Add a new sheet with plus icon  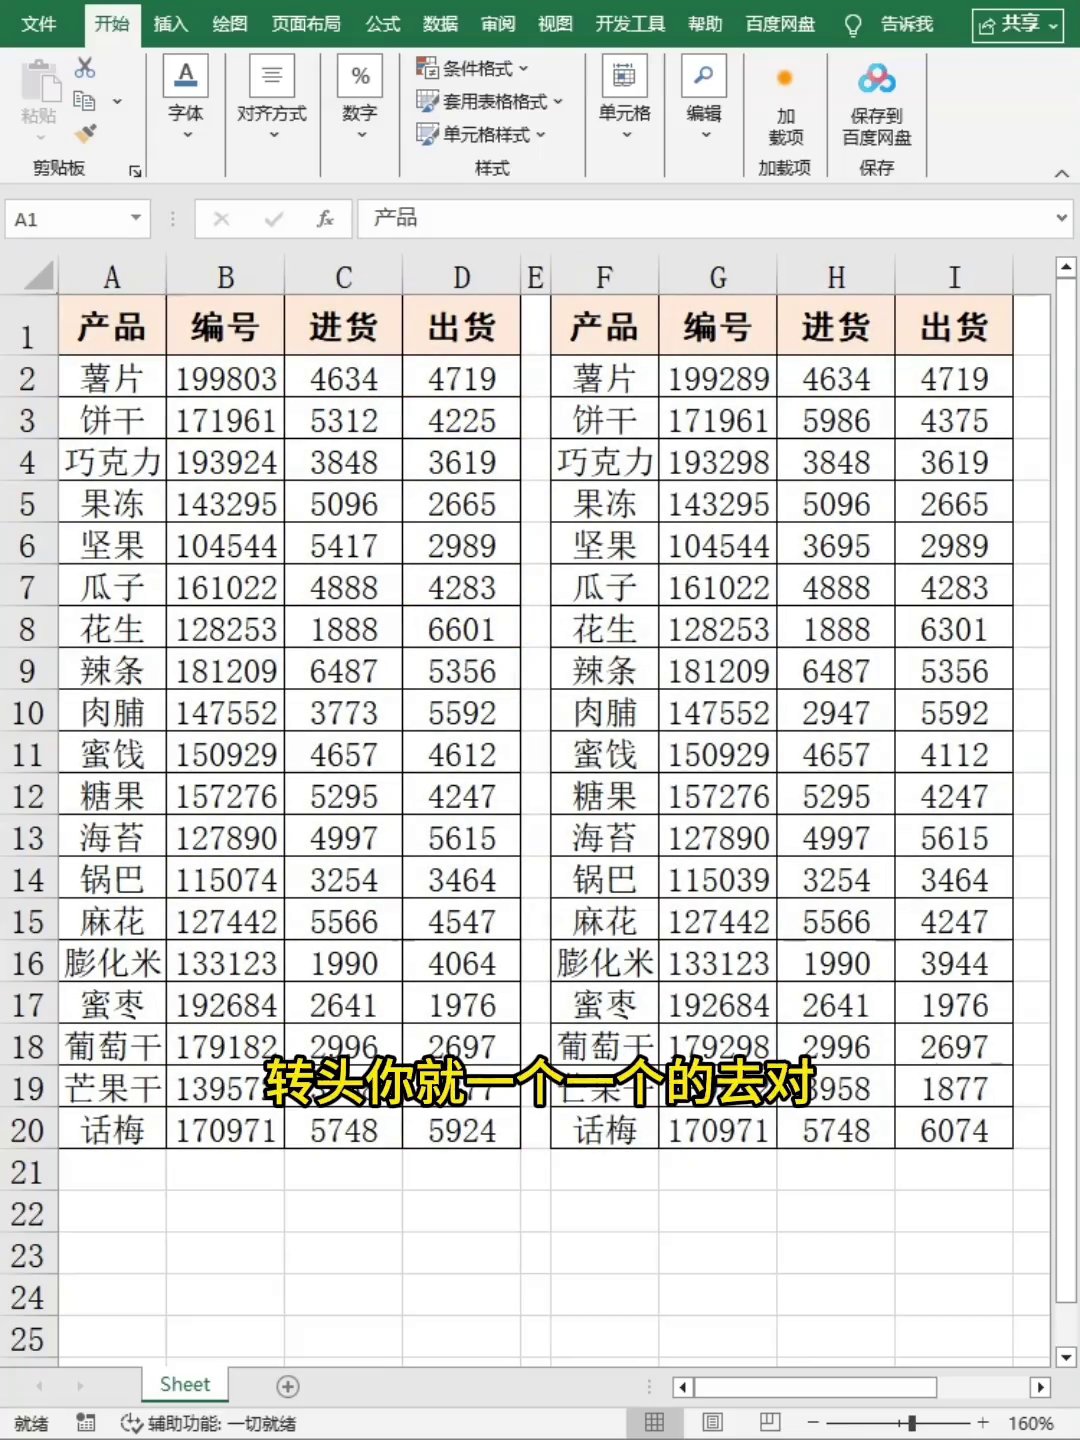(x=288, y=1386)
